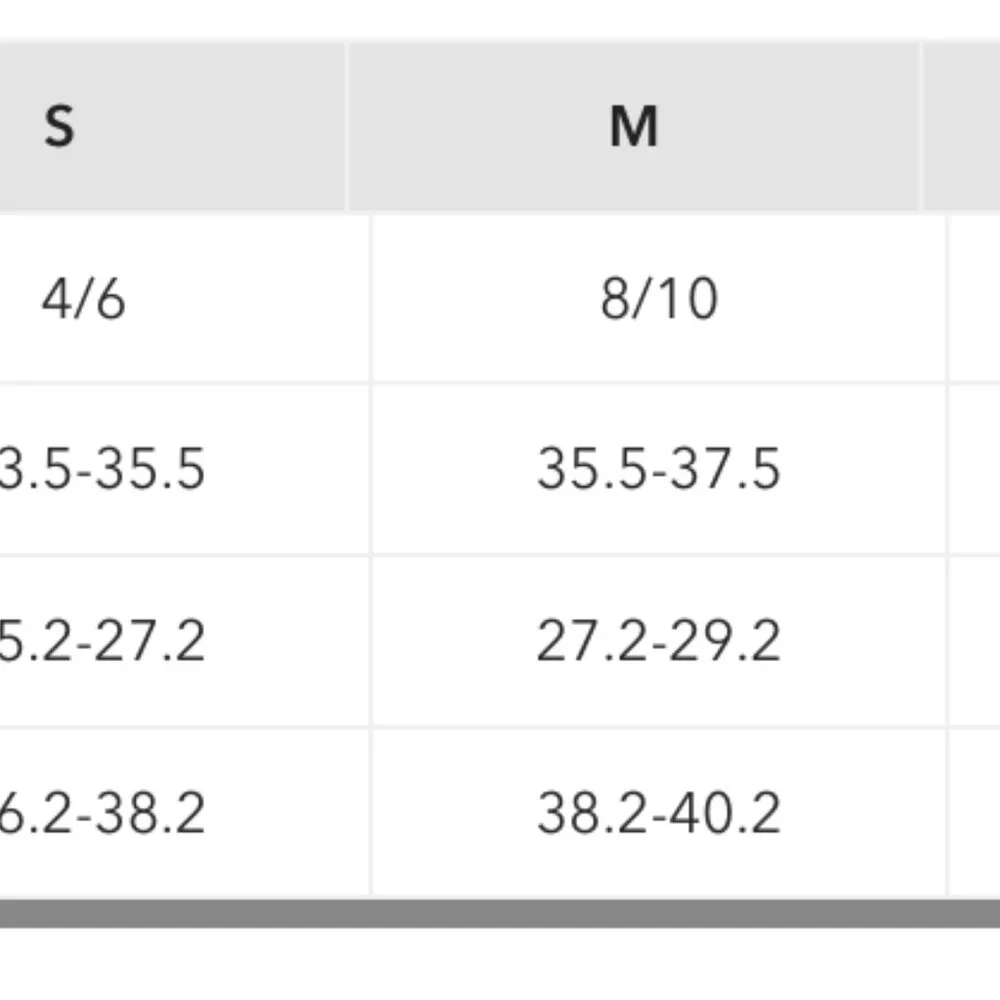Click the blank white area below the table

pyautogui.click(x=500, y=965)
